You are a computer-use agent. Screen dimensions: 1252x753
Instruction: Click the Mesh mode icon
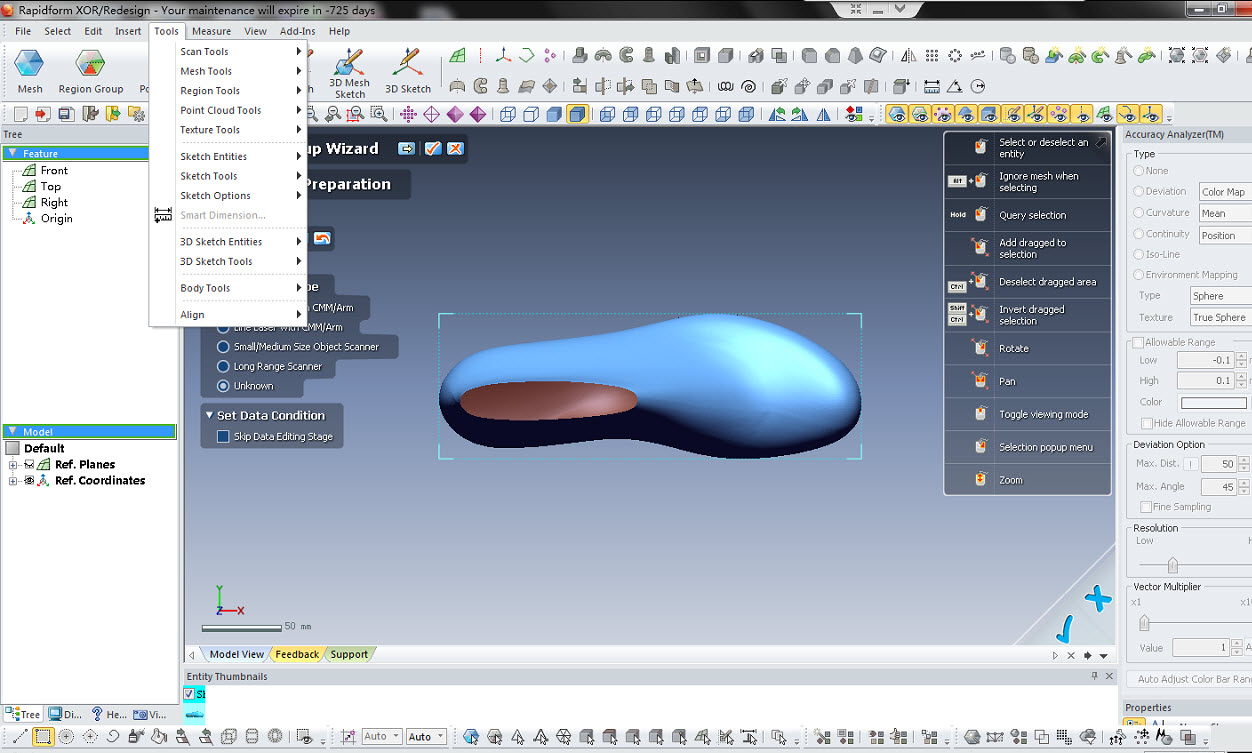pyautogui.click(x=29, y=70)
